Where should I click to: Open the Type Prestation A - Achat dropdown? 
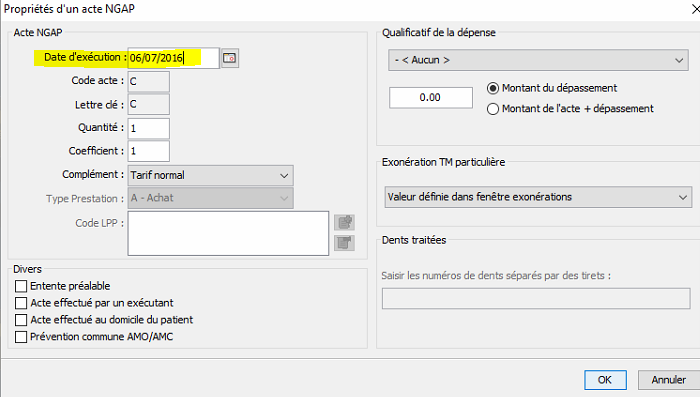pos(211,198)
